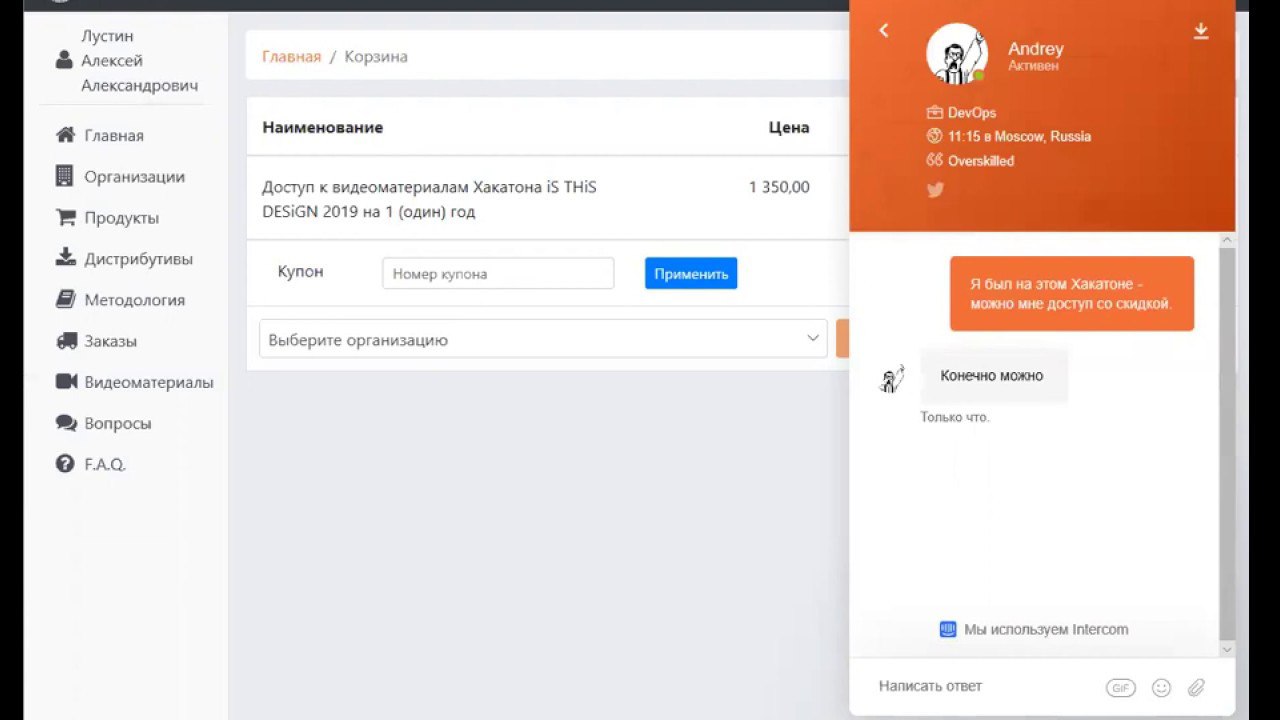1280x720 pixels.
Task: Click the Intercom logo icon
Action: coord(948,629)
